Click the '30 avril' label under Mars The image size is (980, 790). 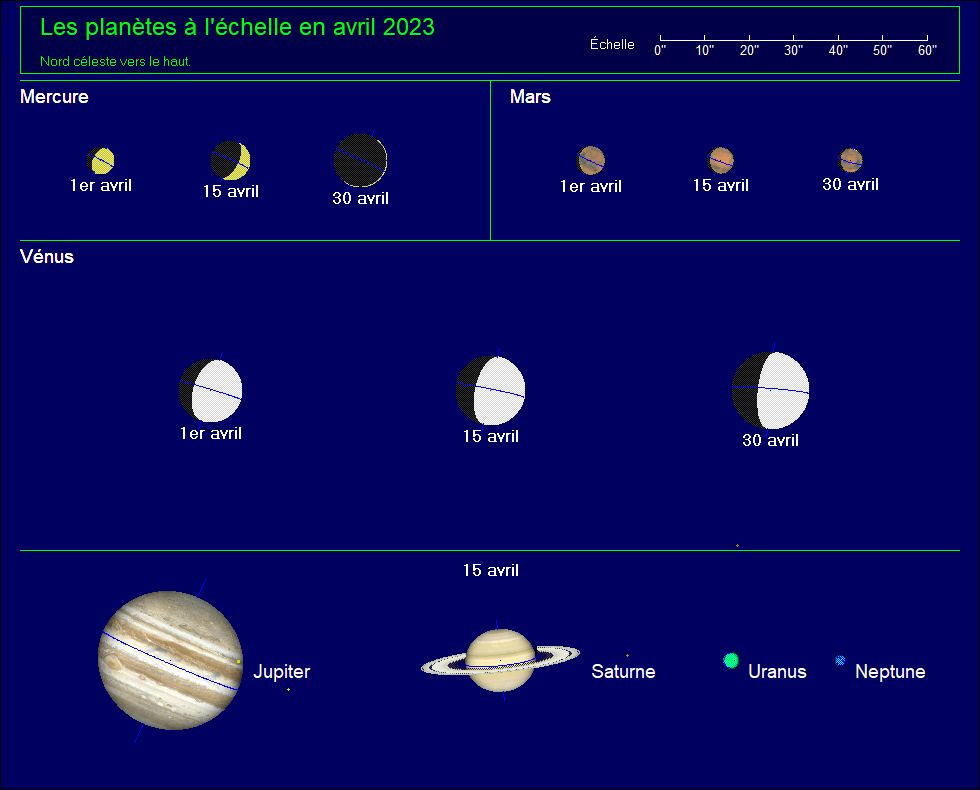pos(851,184)
